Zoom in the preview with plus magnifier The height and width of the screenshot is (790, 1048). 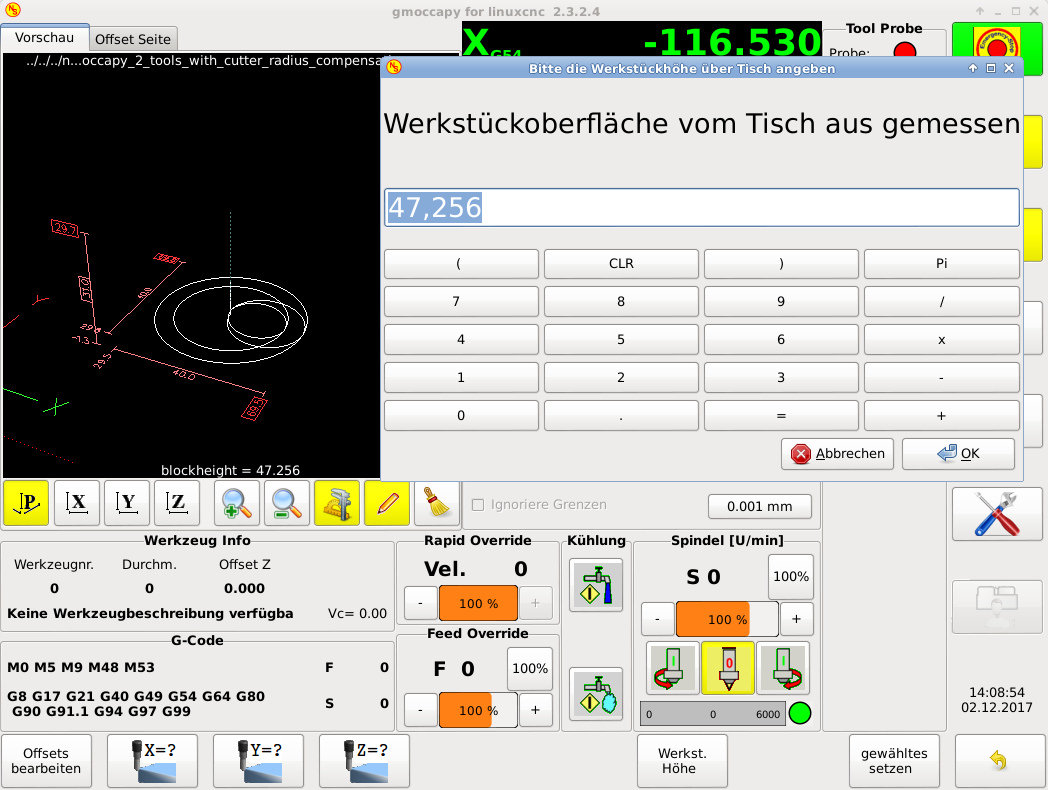point(237,503)
